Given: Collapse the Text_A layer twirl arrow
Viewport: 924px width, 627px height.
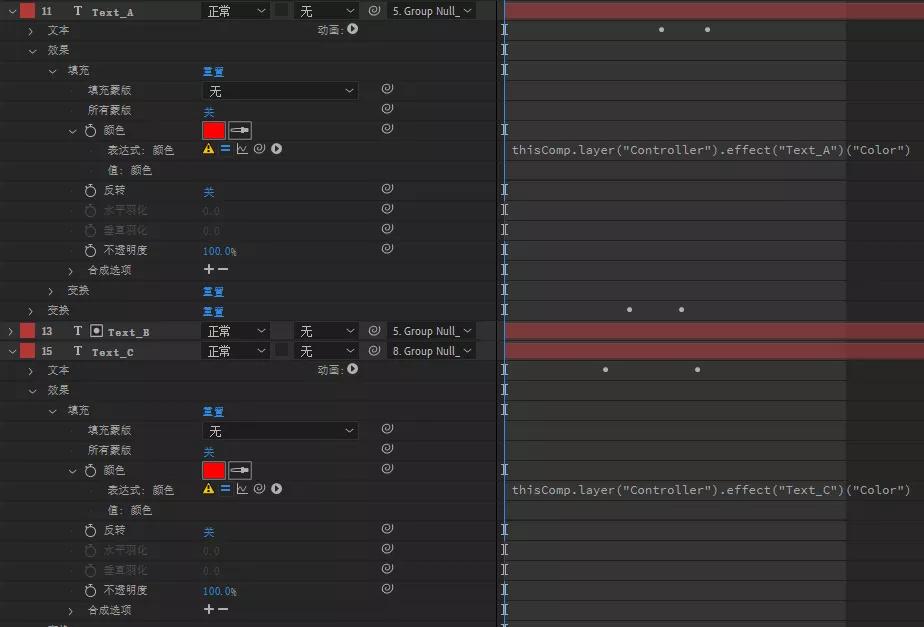Looking at the screenshot, I should (12, 11).
